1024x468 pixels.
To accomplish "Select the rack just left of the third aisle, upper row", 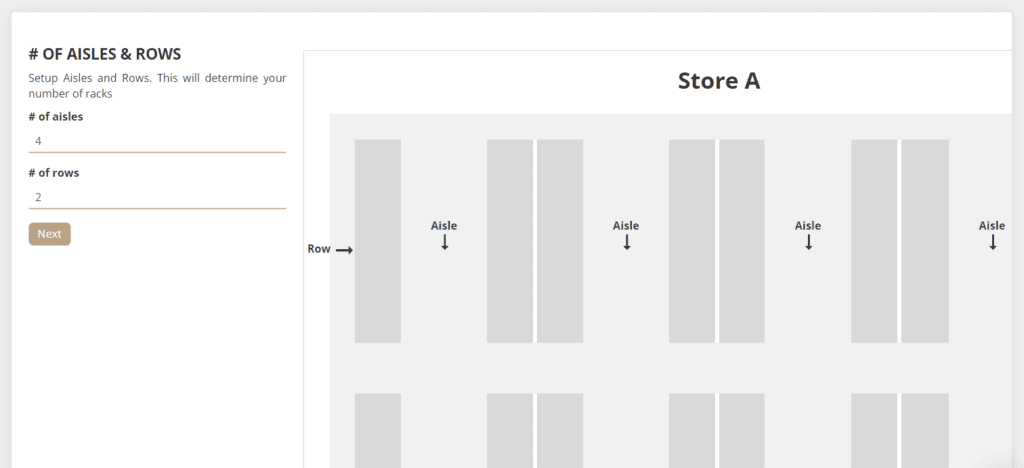I will (x=742, y=241).
